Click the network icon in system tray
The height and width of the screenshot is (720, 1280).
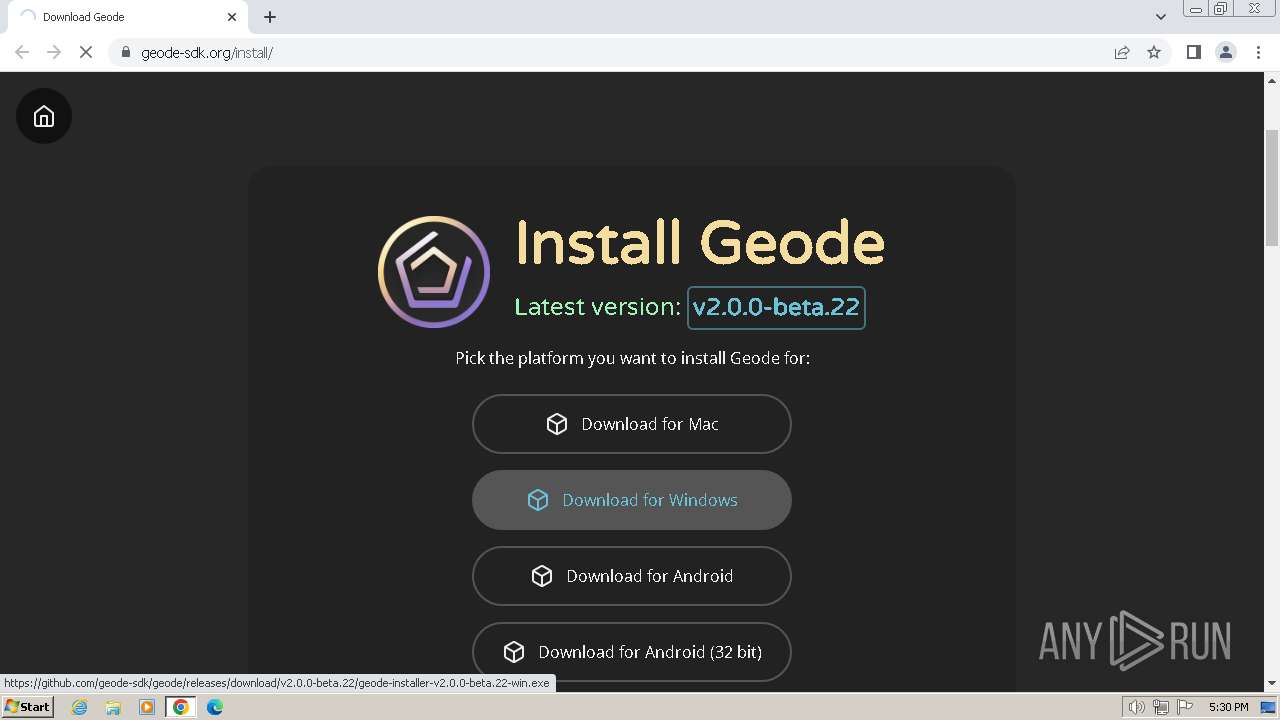click(1161, 707)
